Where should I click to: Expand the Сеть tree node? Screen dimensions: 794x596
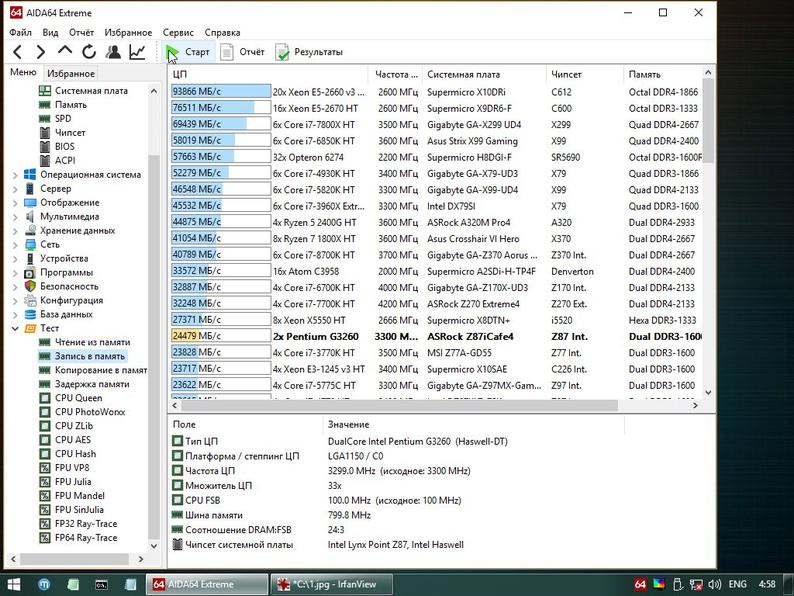(15, 245)
